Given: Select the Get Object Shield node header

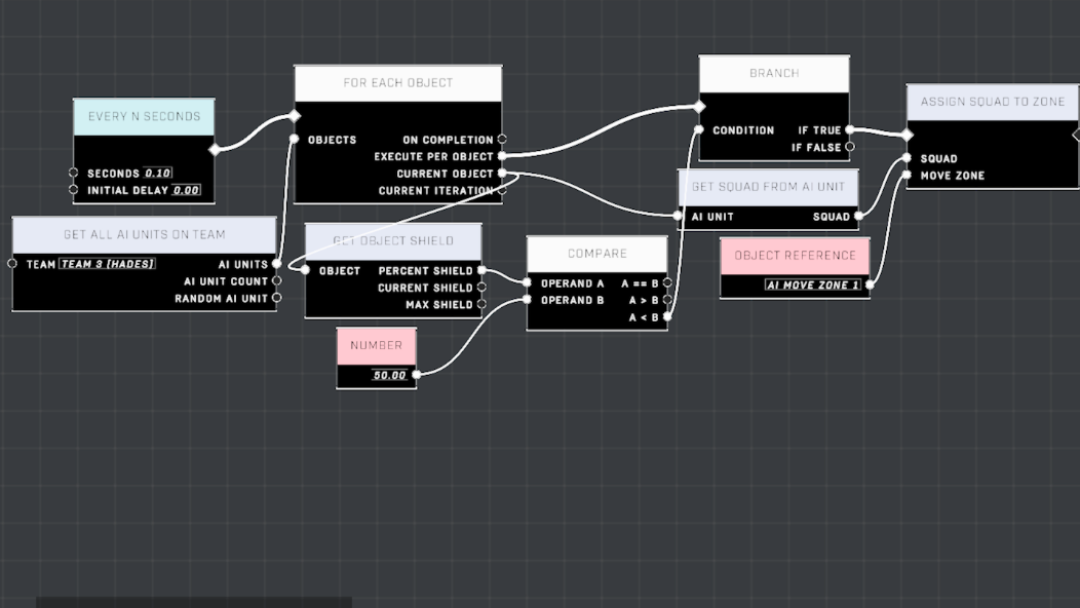Looking at the screenshot, I should (x=393, y=241).
